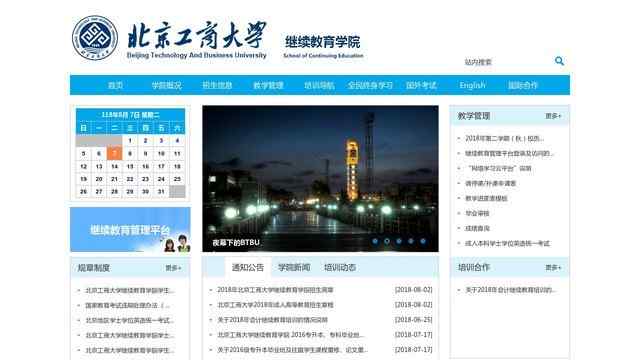Open the 培训导航 menu item

tap(319, 85)
